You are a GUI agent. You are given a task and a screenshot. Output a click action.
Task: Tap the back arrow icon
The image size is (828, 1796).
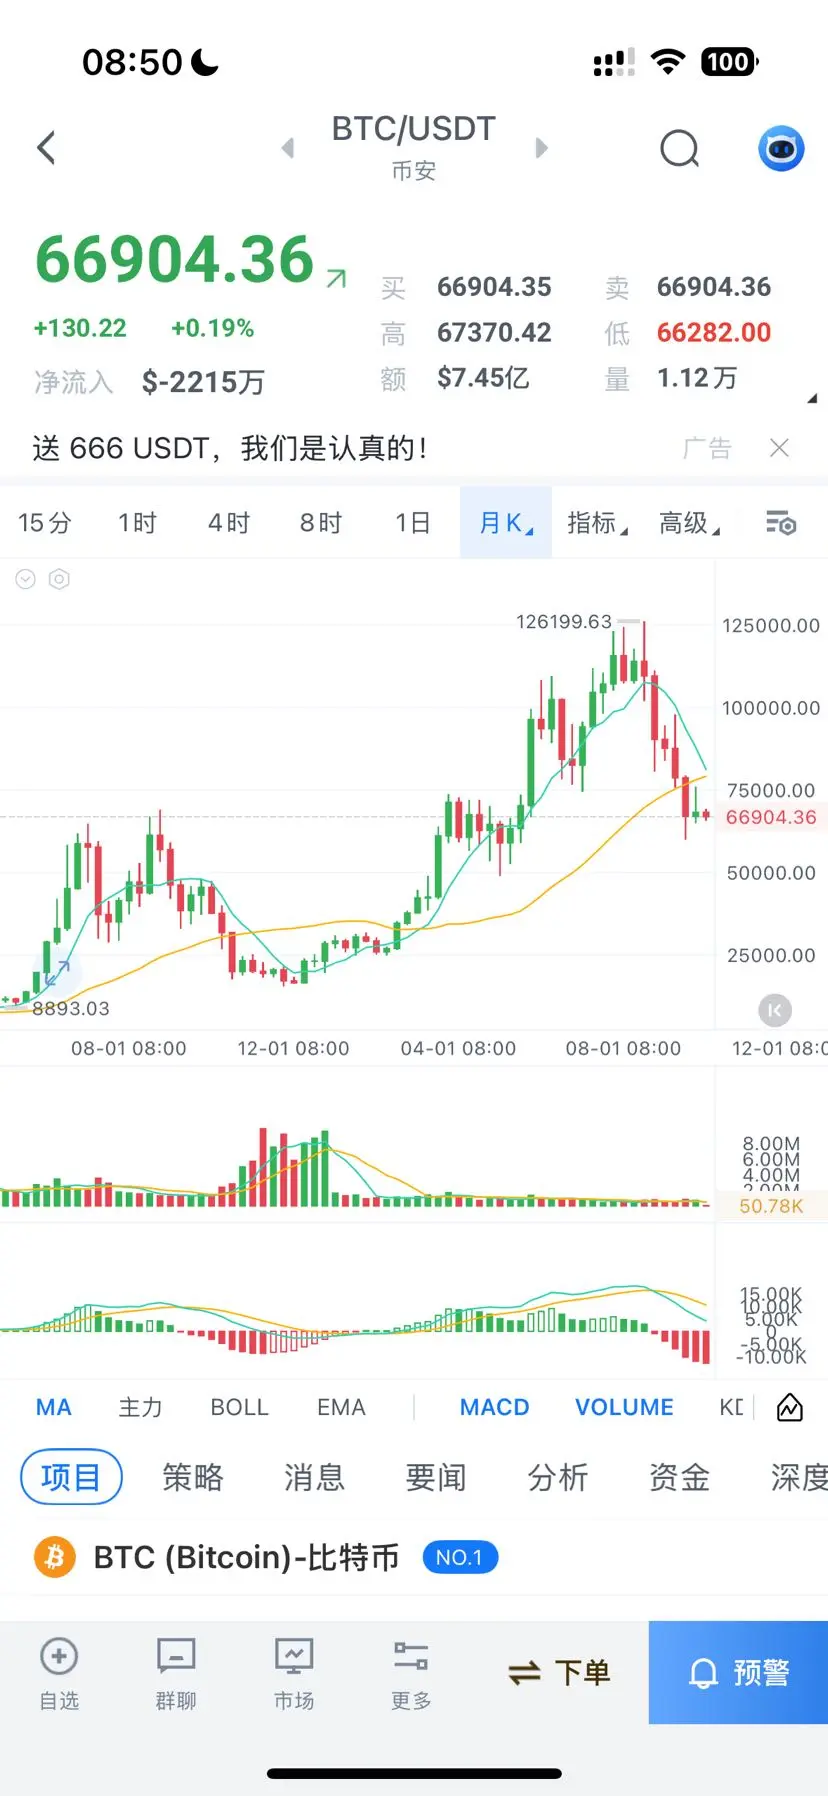tap(46, 148)
